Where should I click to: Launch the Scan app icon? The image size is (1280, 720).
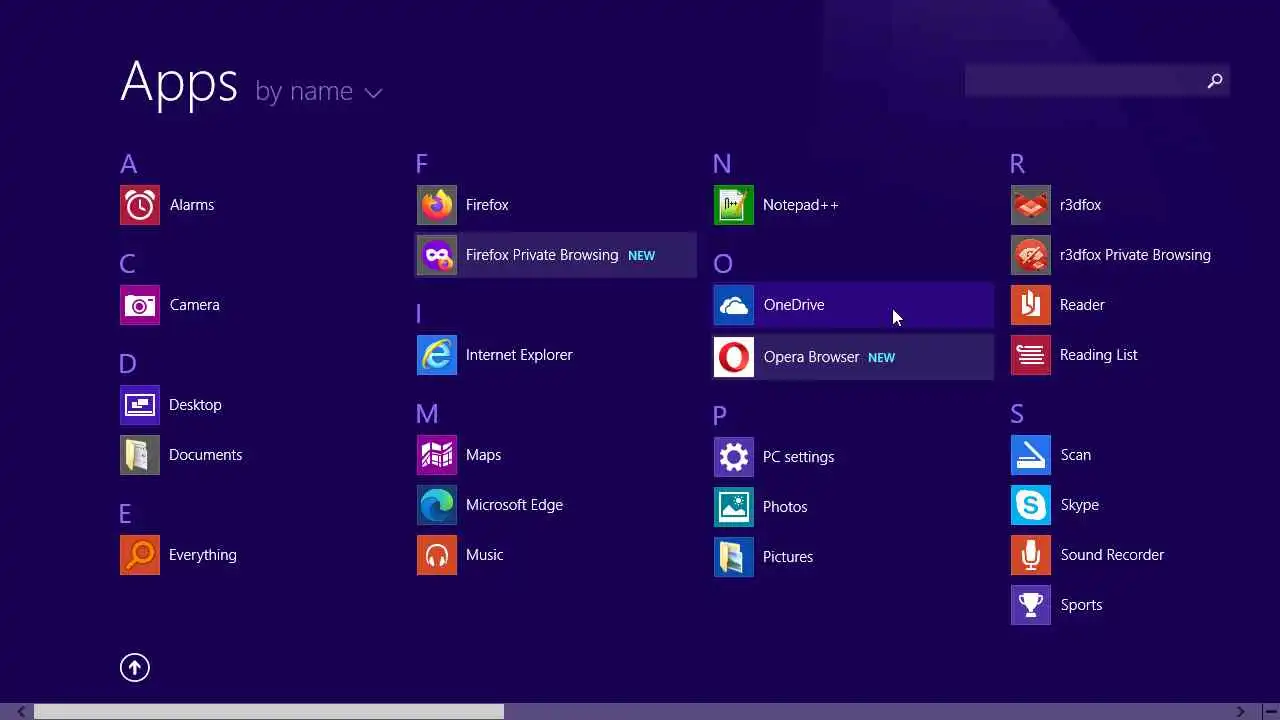pos(1031,455)
